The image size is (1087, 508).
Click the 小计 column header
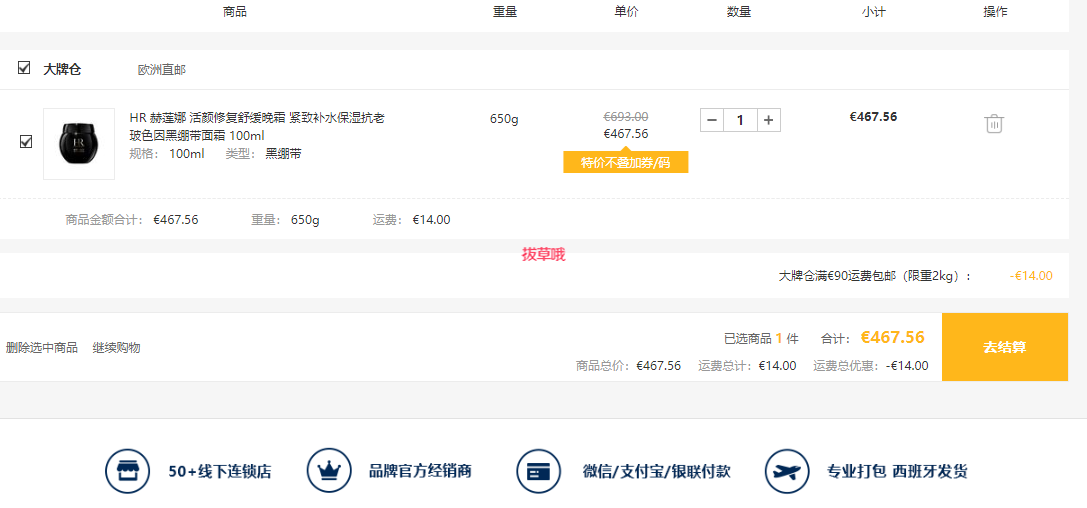point(874,12)
